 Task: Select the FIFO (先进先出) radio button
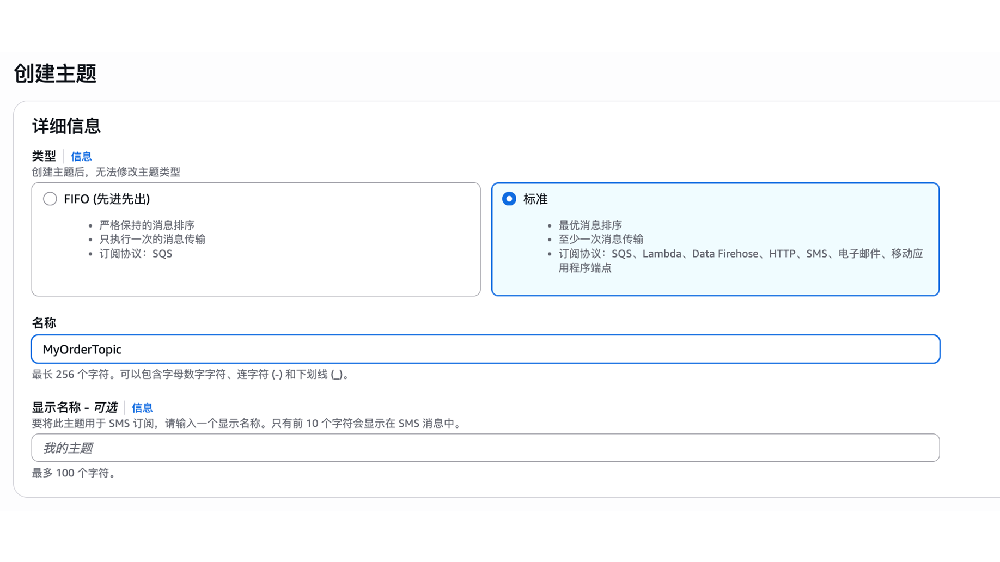tap(50, 199)
